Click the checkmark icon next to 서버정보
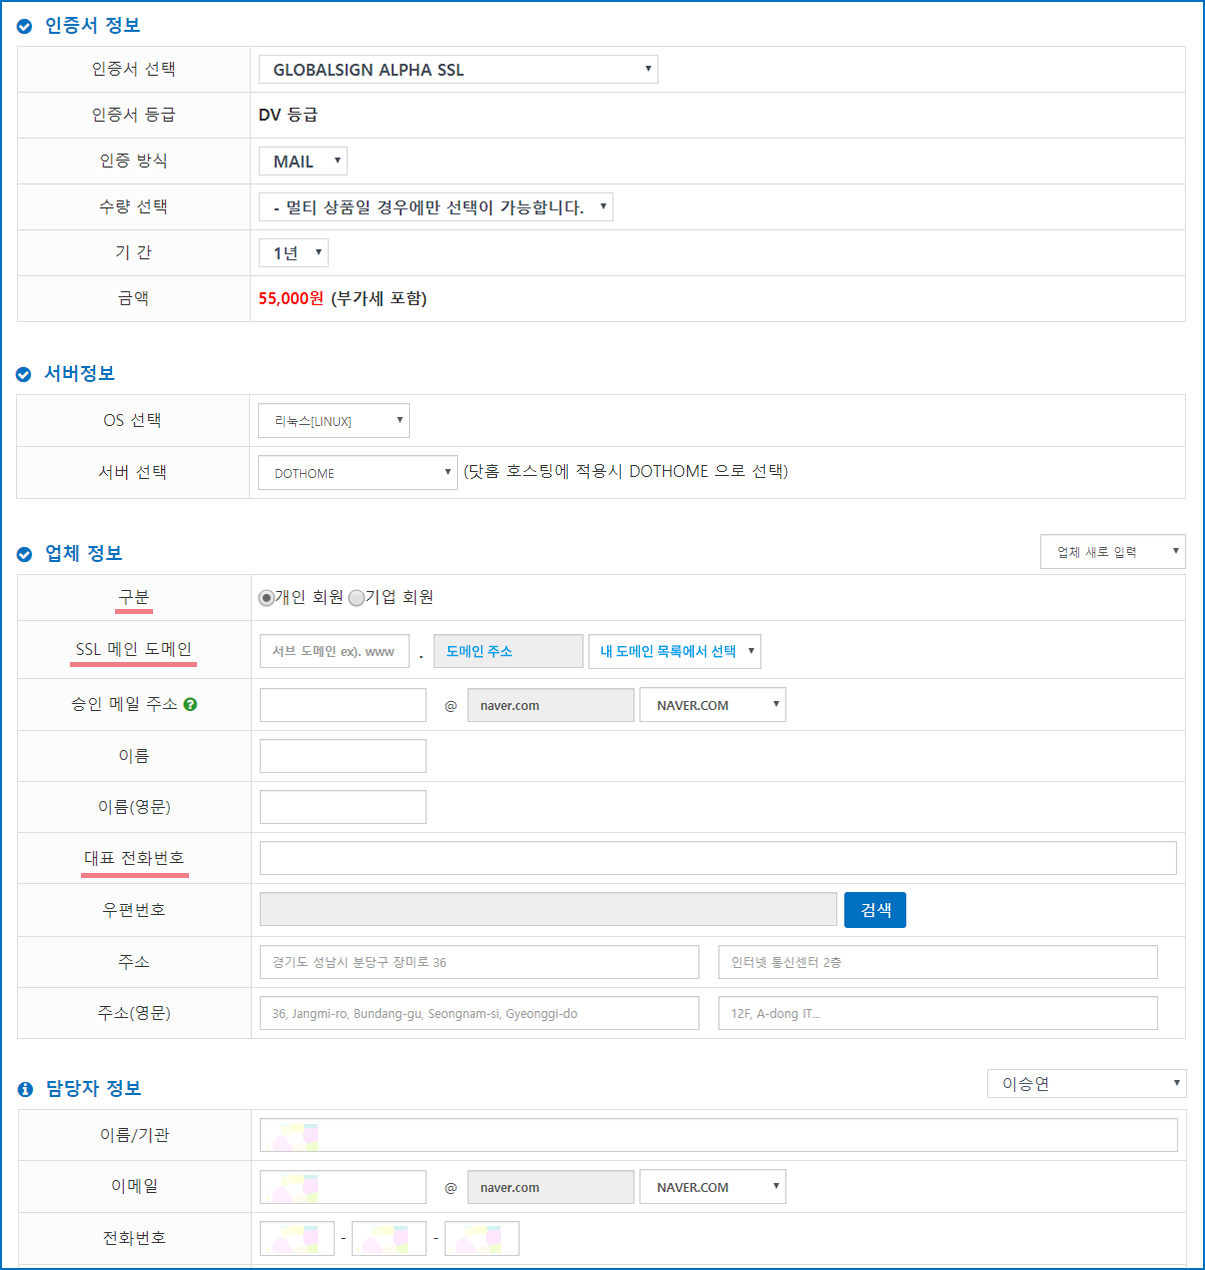Viewport: 1205px width, 1270px height. point(24,375)
